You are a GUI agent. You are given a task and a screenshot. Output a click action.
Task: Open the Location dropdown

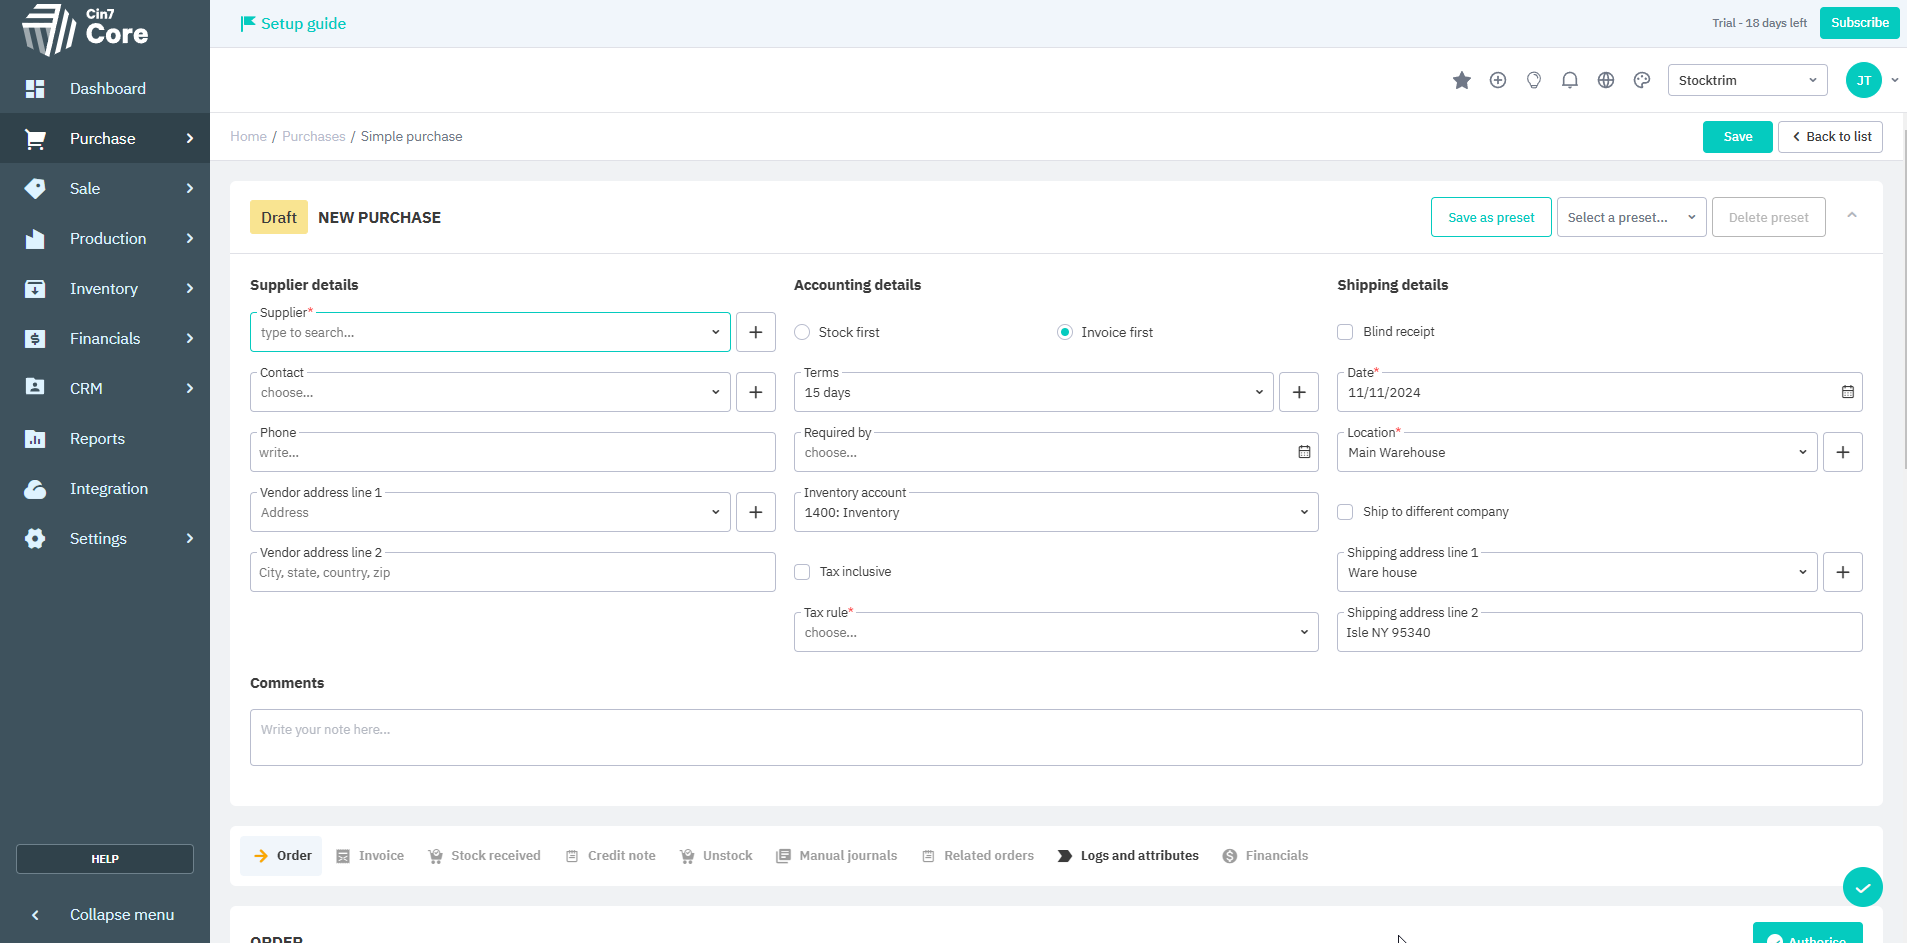(x=1576, y=452)
